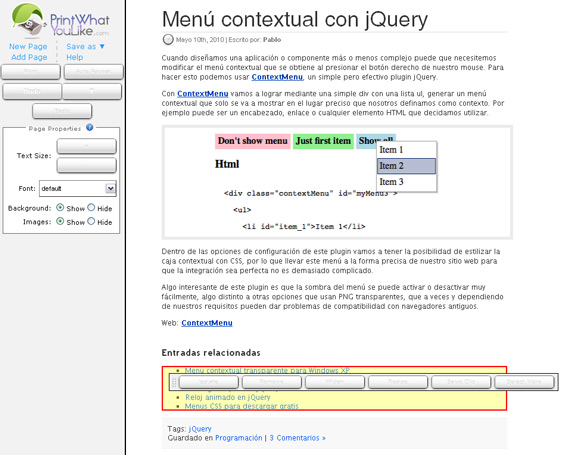
Task: Click the "Html" heading in demo image
Action: pos(227,164)
